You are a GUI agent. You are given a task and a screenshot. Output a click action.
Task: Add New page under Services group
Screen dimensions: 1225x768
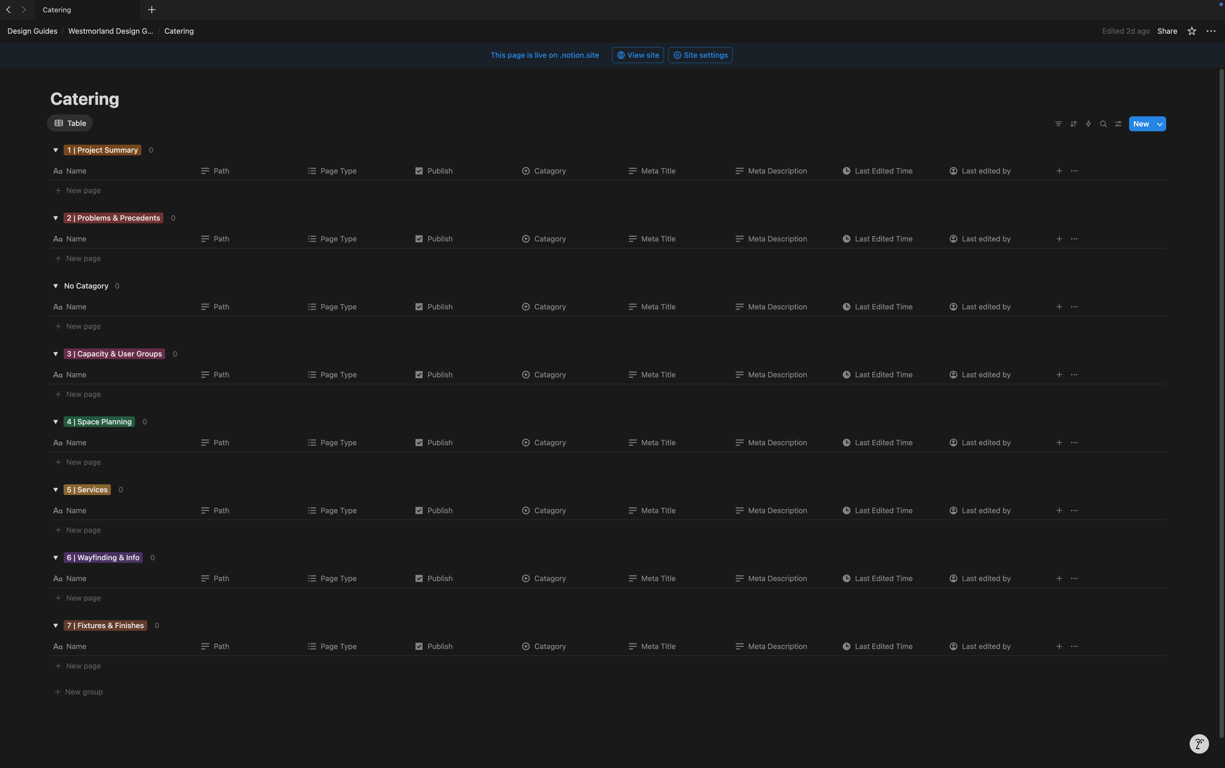click(x=78, y=530)
